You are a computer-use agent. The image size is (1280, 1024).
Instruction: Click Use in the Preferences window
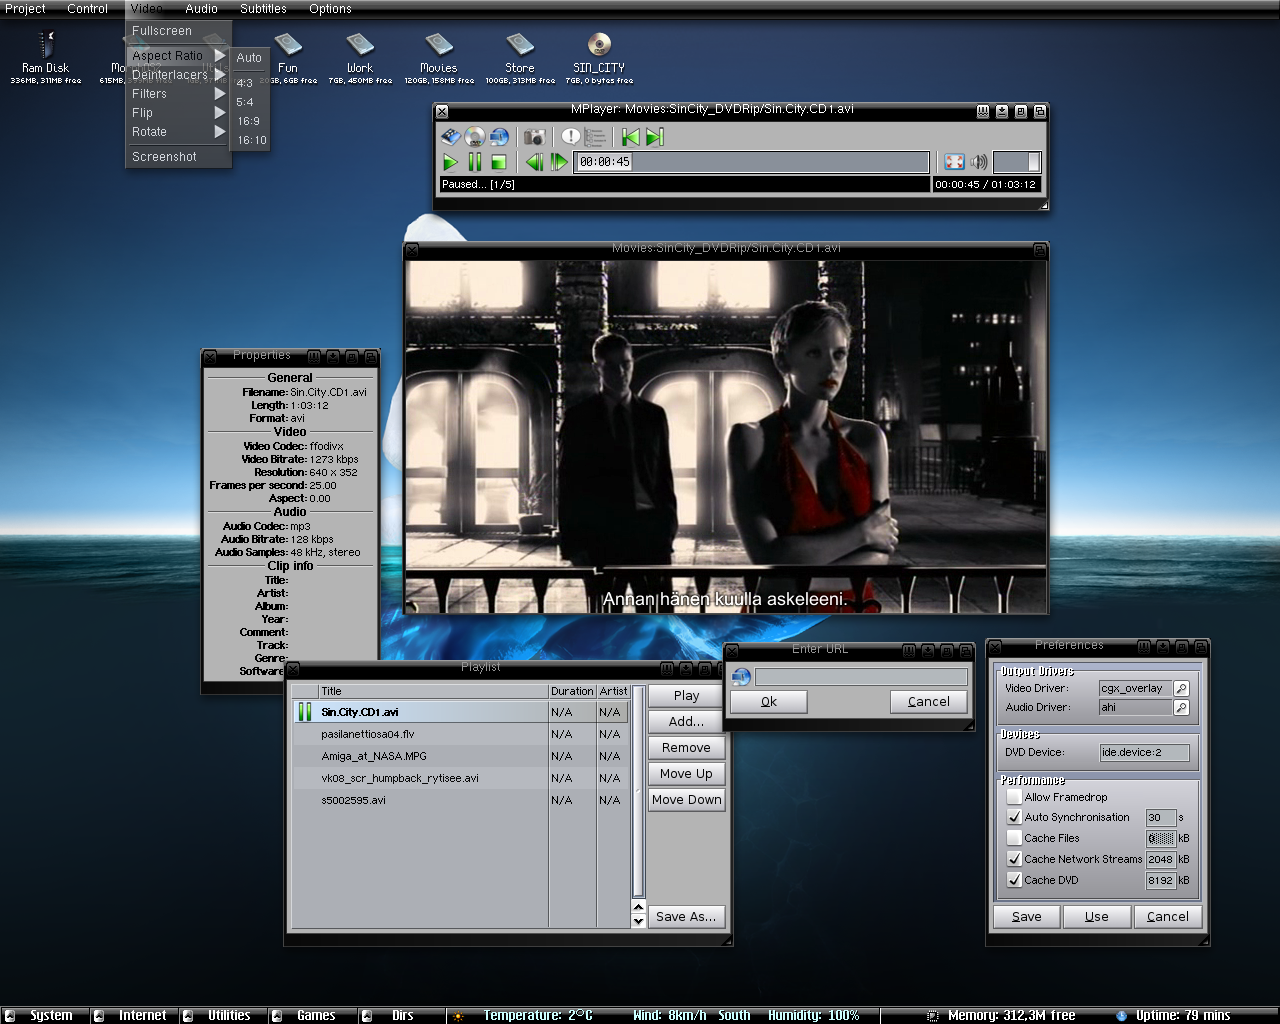pos(1097,916)
